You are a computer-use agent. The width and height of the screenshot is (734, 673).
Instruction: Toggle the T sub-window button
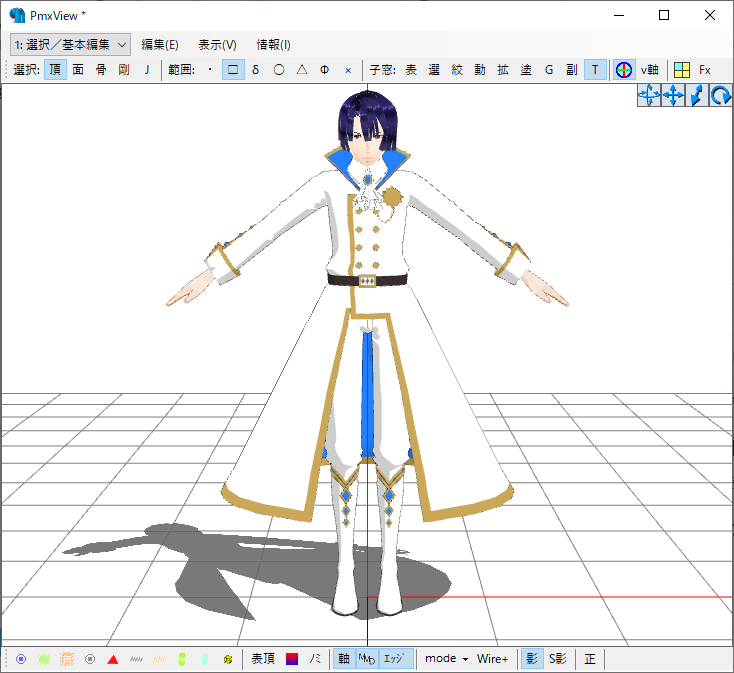tap(595, 70)
